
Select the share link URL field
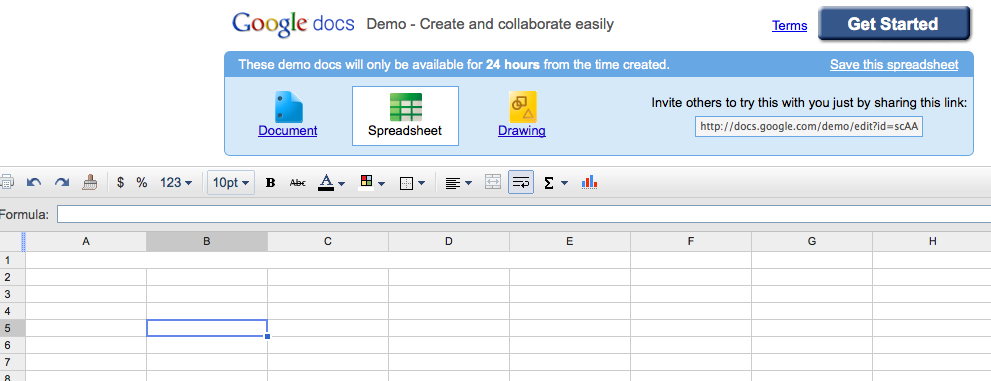(809, 126)
